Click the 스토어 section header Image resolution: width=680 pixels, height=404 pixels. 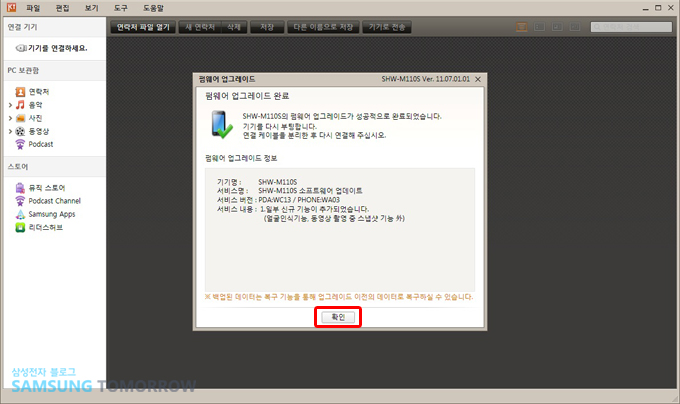(55, 166)
